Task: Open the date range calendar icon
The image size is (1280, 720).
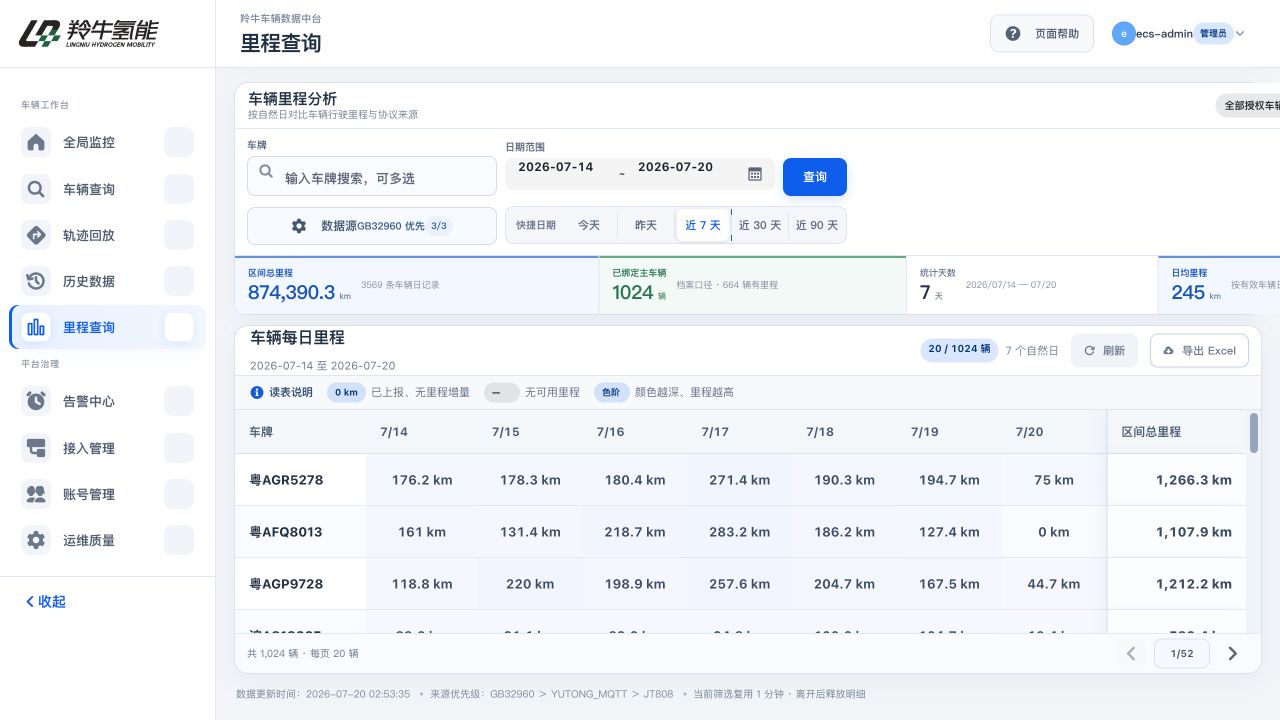Action: click(755, 174)
